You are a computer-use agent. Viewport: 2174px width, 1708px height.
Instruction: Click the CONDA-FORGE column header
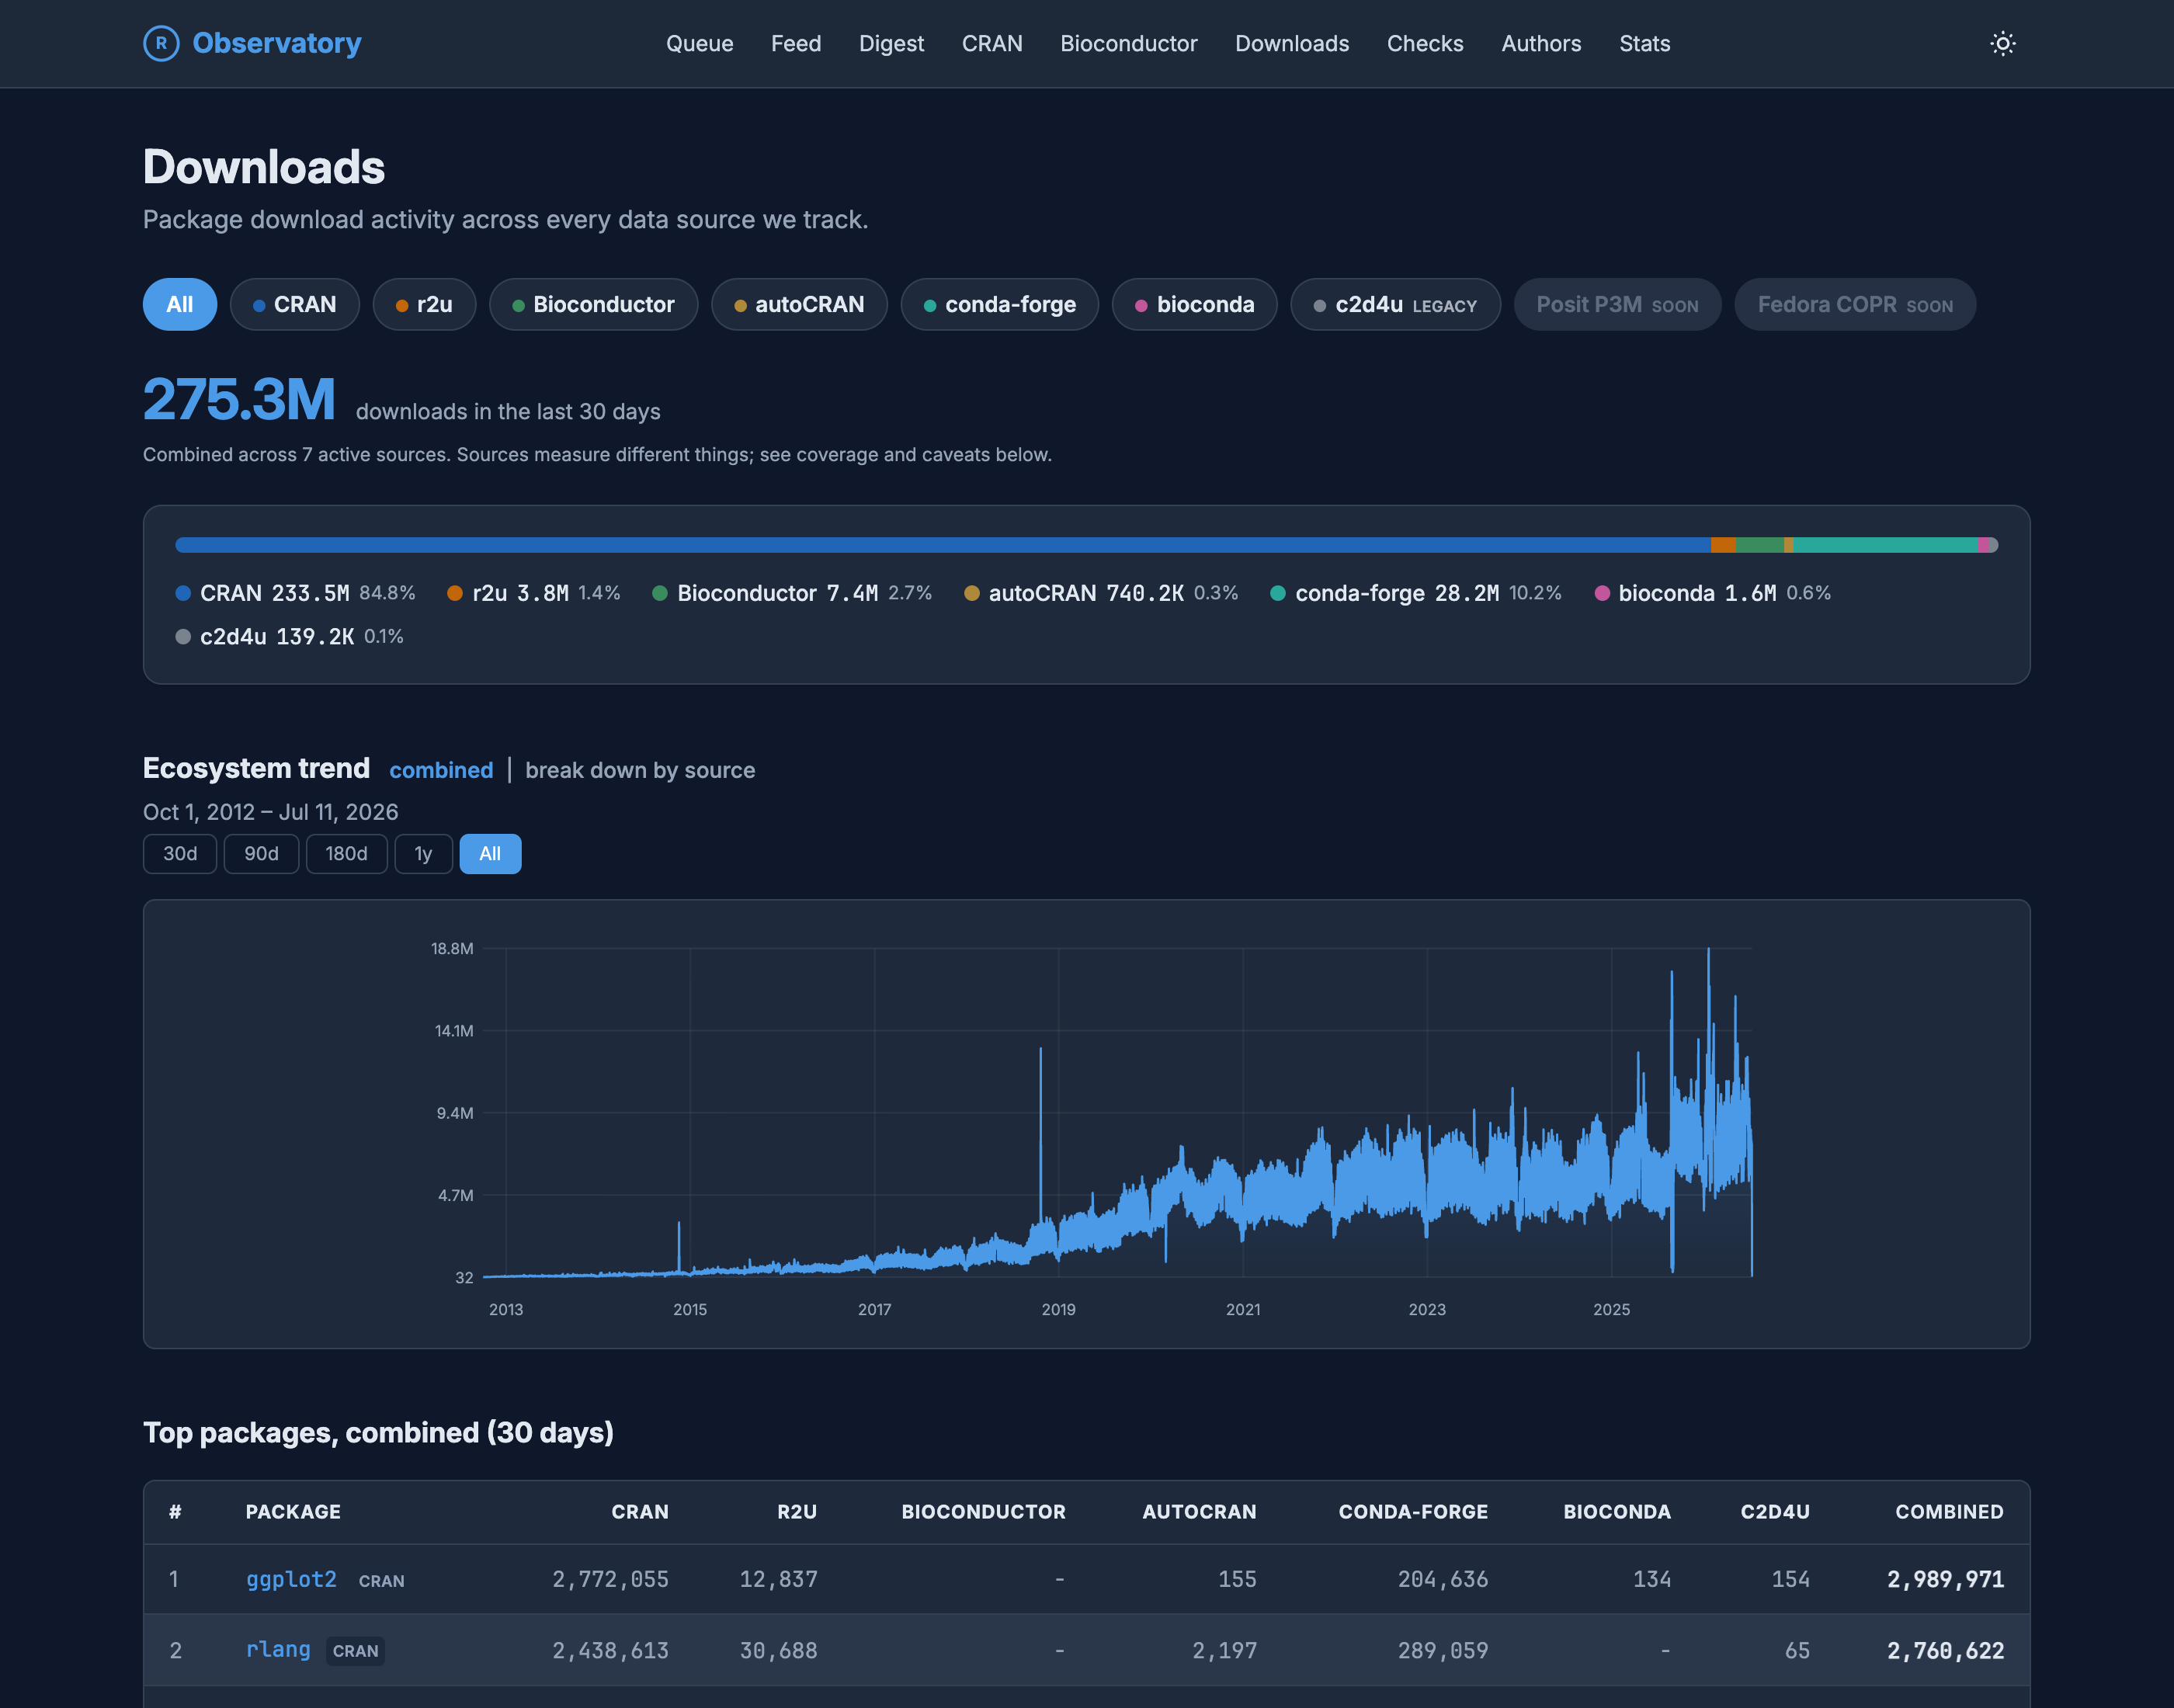[1413, 1512]
